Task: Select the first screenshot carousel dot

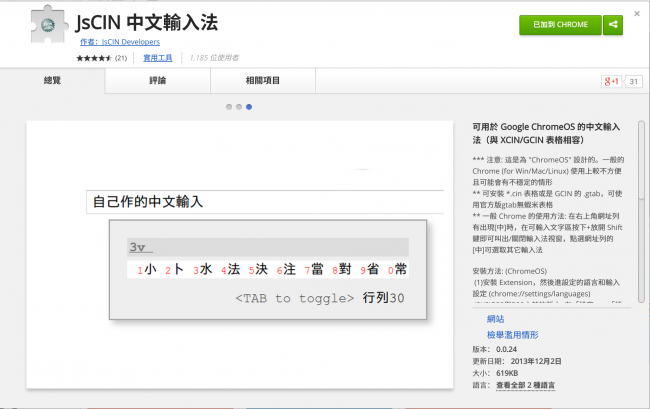Action: (229, 107)
